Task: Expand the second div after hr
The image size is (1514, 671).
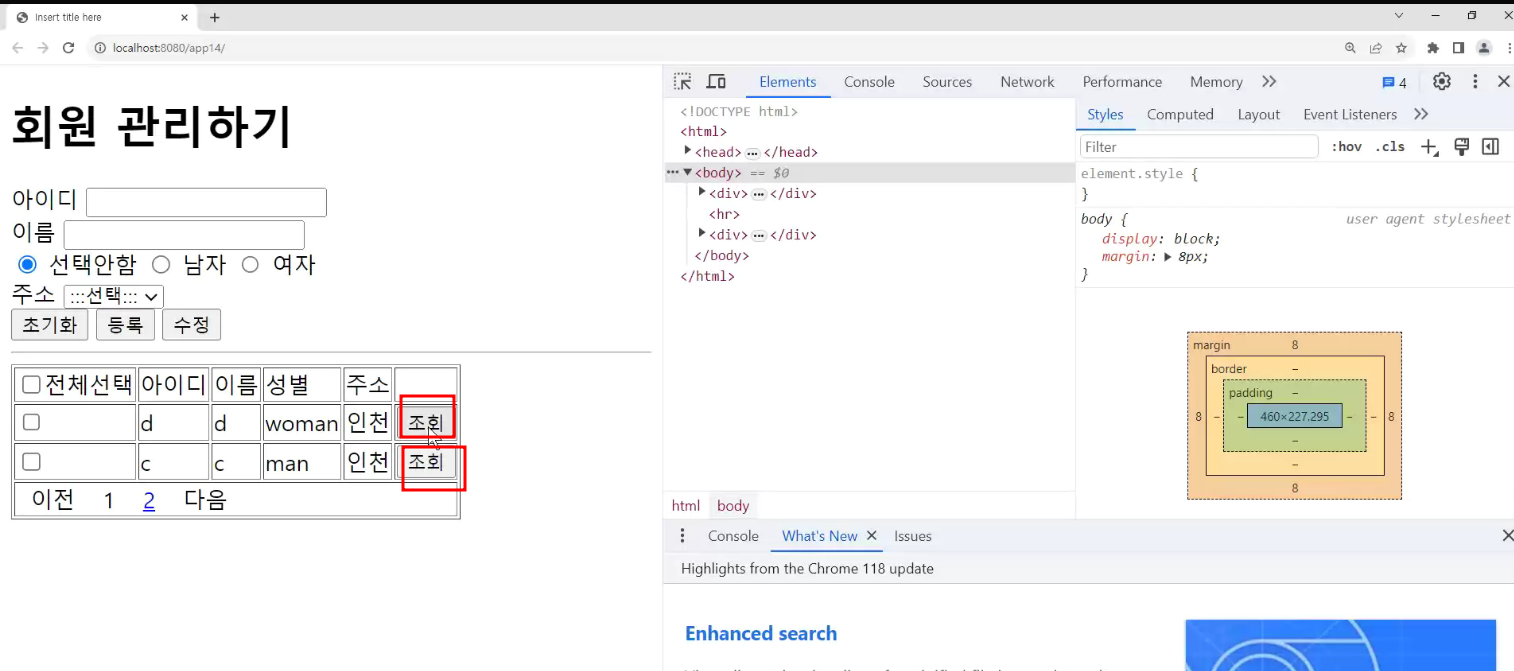Action: (x=702, y=233)
